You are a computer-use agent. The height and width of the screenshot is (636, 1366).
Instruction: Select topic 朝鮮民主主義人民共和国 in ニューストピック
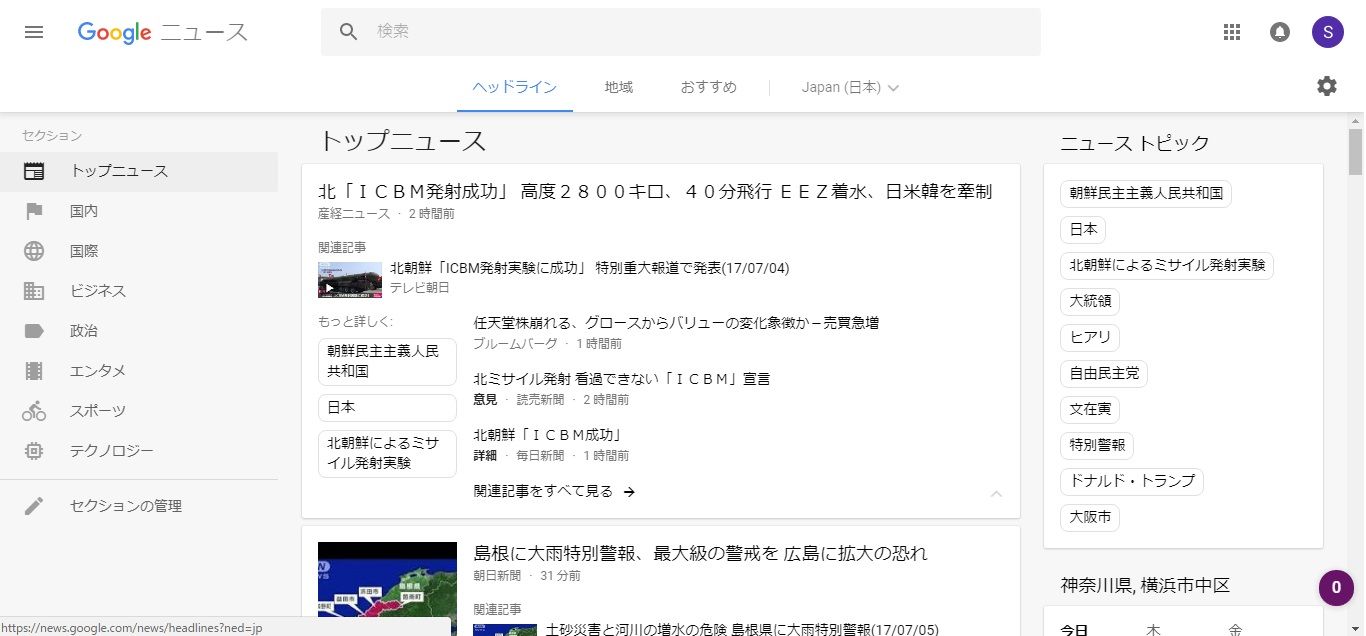pyautogui.click(x=1146, y=193)
